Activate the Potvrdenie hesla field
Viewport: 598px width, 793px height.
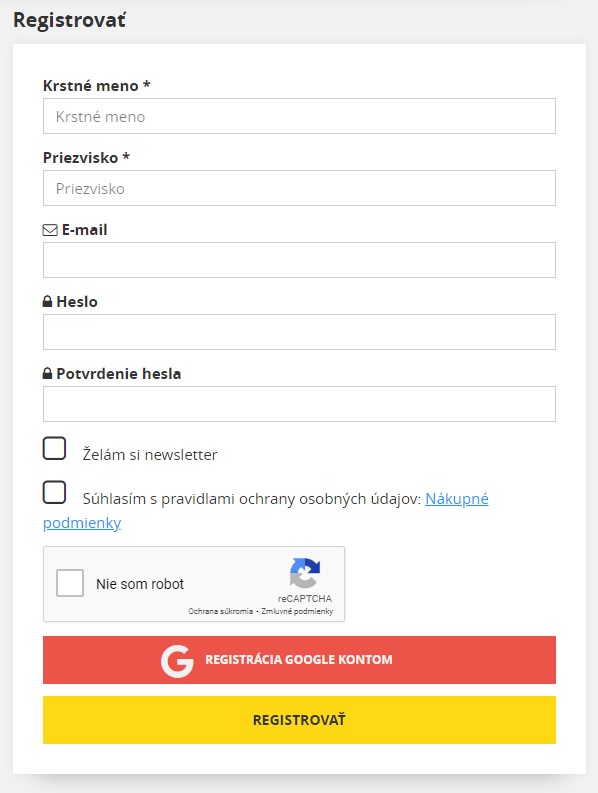coord(300,404)
